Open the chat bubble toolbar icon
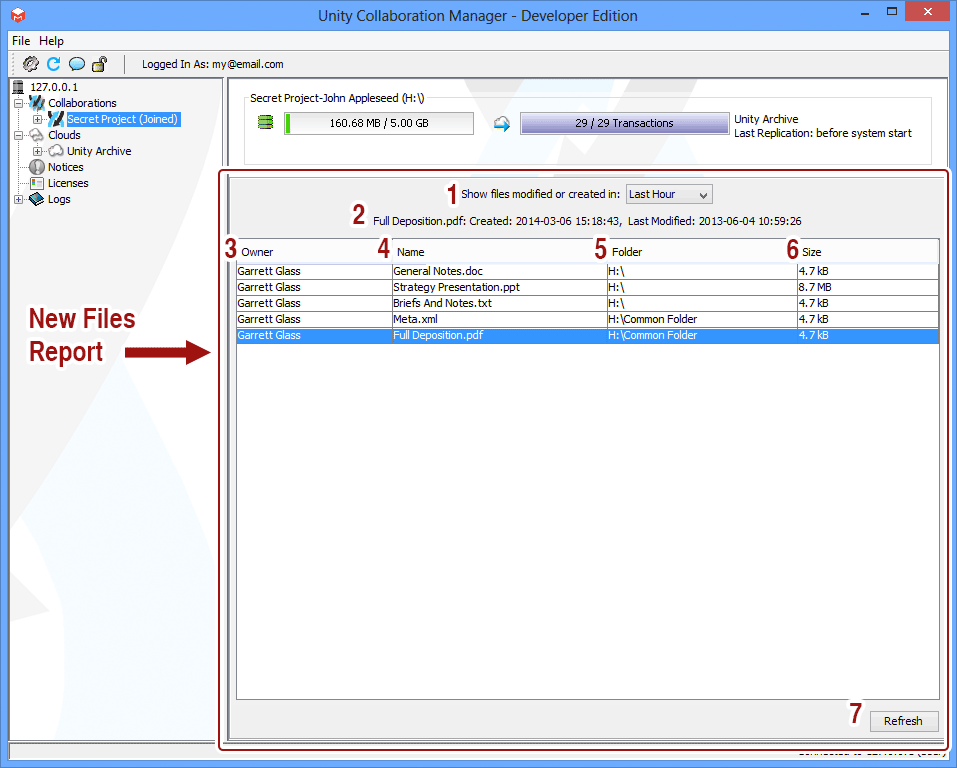Viewport: 957px width, 768px height. coord(77,64)
